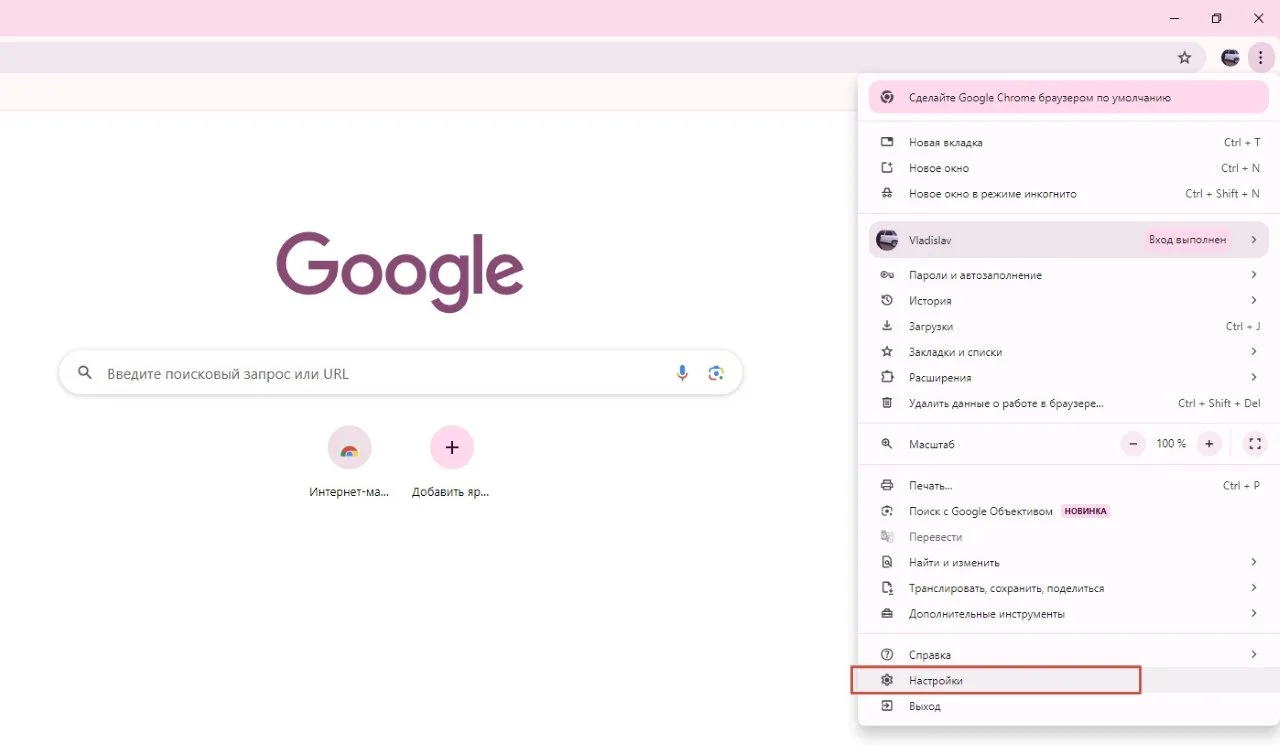Expand Закладки и списки submenu arrow
The height and width of the screenshot is (745, 1280).
[1254, 352]
